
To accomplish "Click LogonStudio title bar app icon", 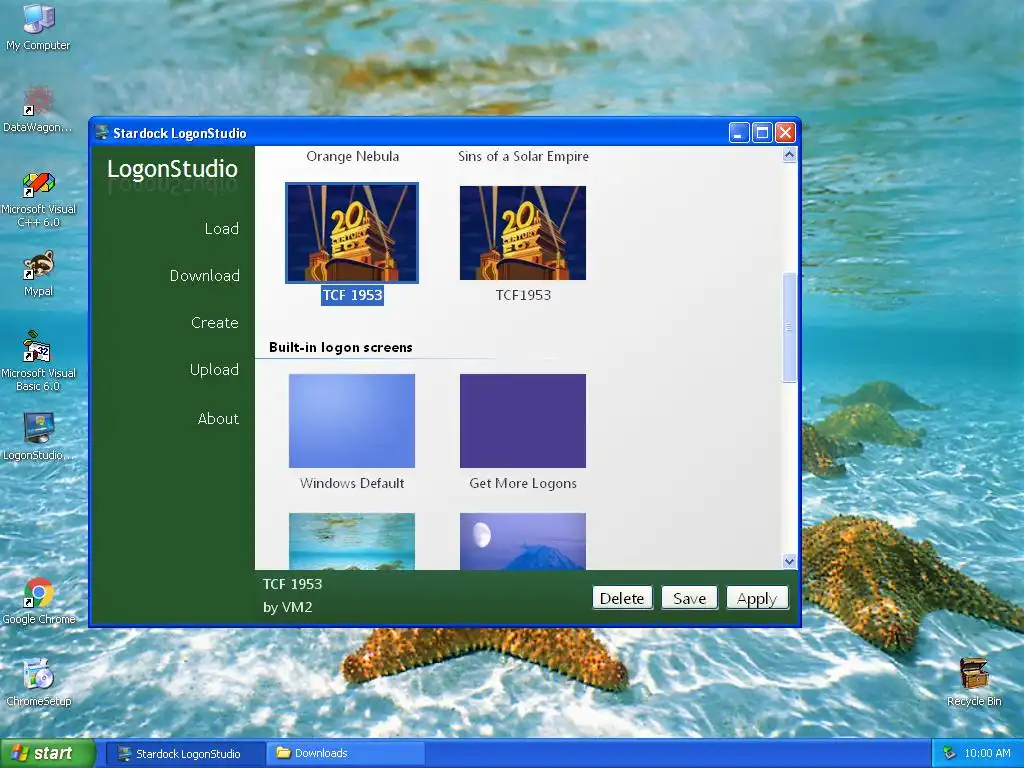I will tap(101, 133).
